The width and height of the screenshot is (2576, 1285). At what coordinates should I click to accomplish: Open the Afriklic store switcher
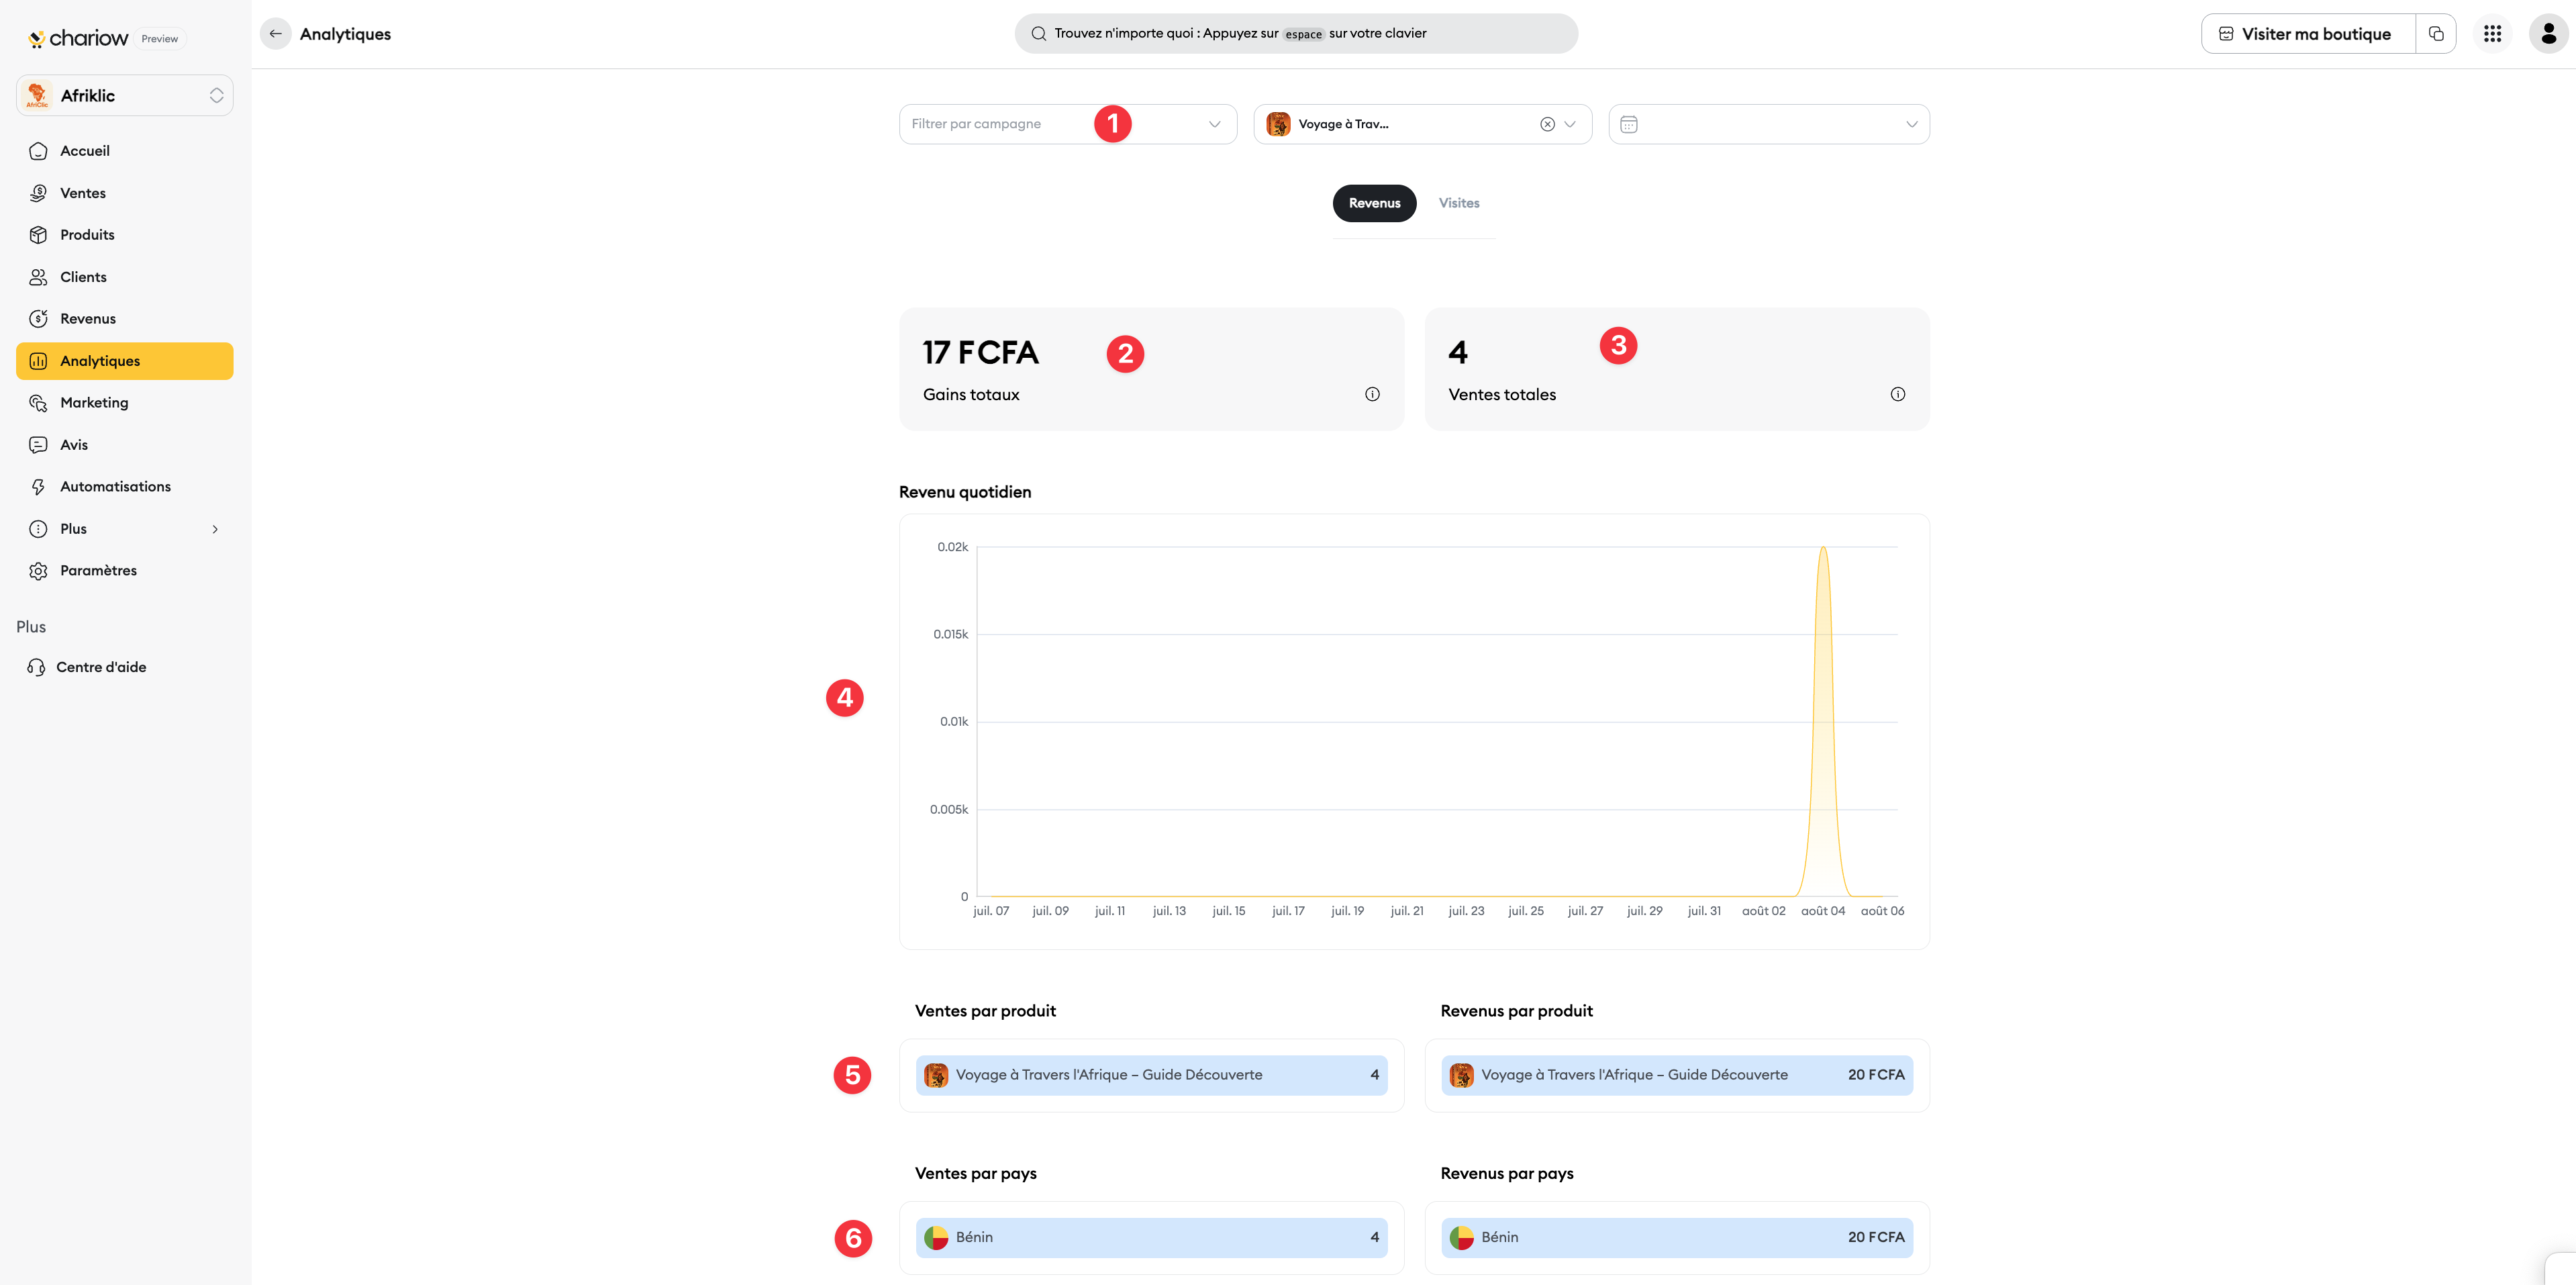pyautogui.click(x=125, y=95)
